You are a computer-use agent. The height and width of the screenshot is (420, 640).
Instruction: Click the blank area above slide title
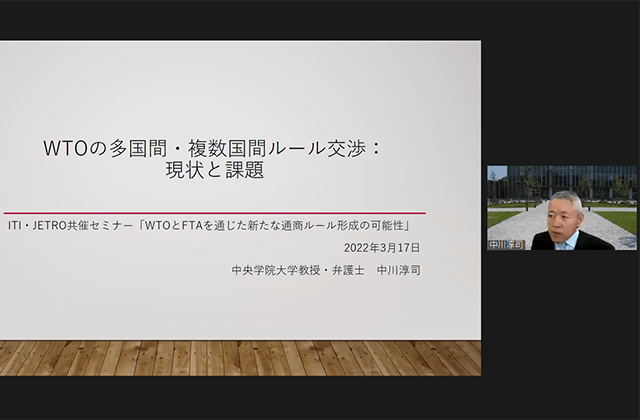(x=240, y=90)
